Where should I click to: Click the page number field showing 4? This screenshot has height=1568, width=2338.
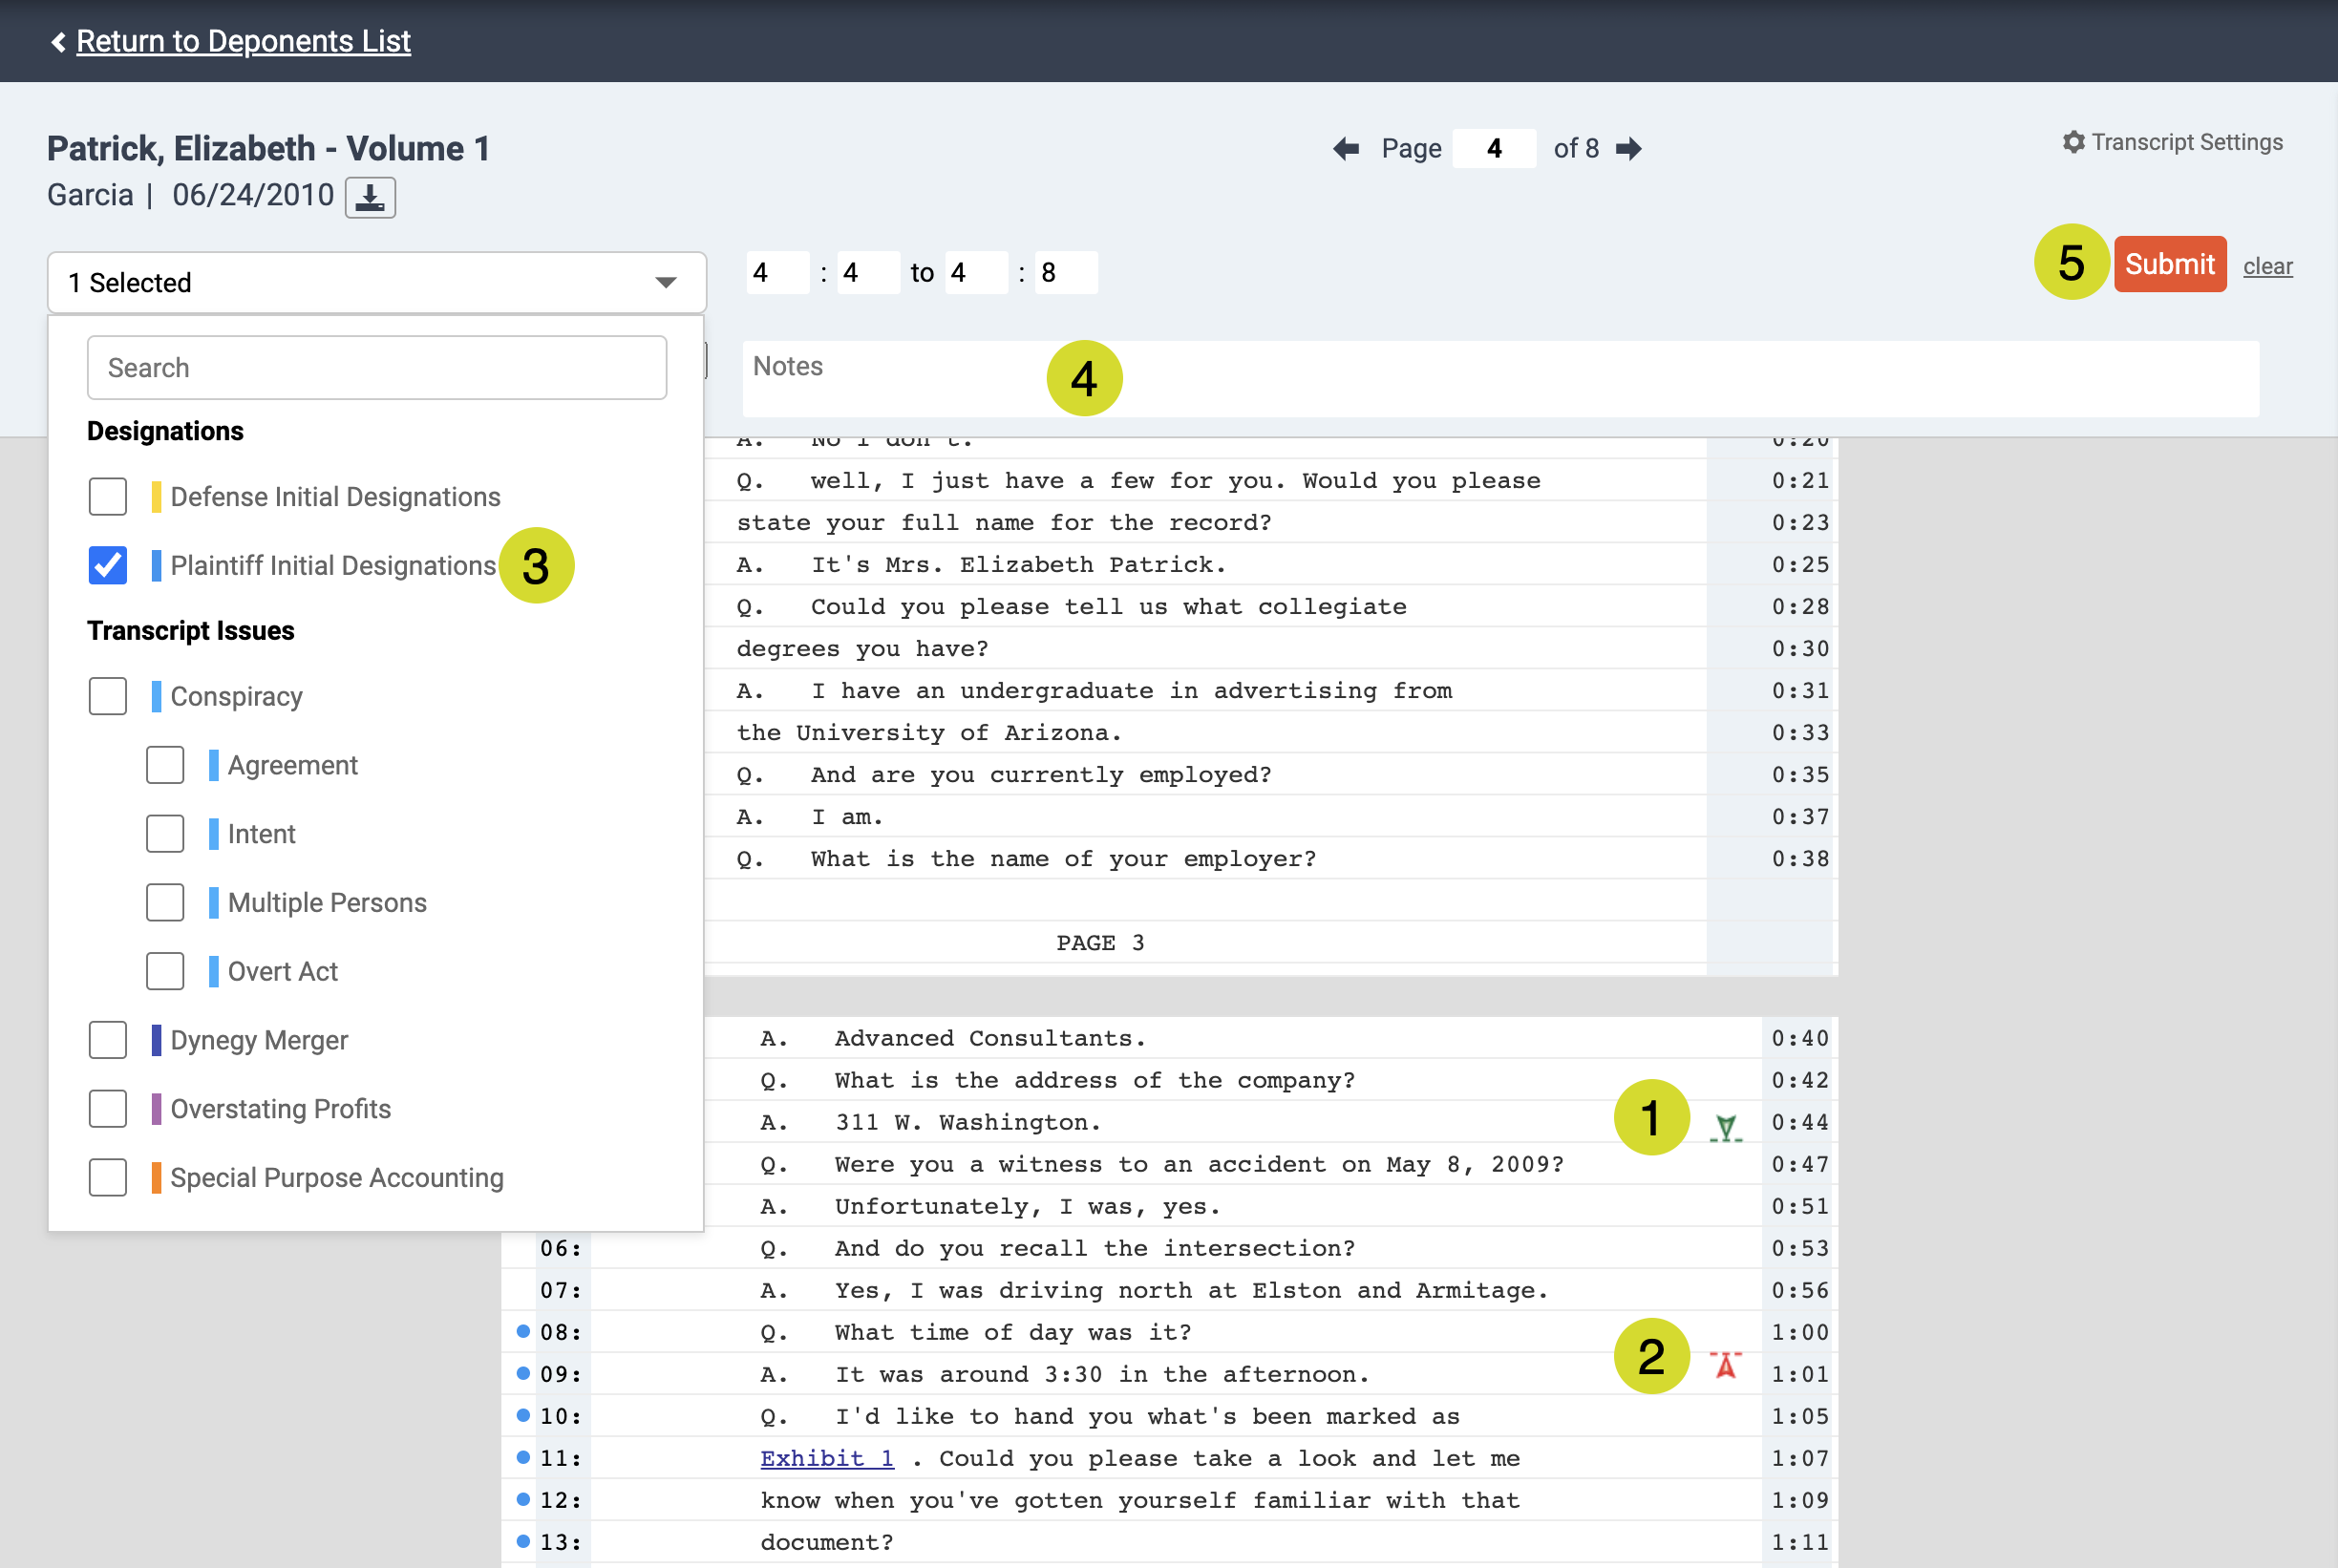pos(1494,149)
